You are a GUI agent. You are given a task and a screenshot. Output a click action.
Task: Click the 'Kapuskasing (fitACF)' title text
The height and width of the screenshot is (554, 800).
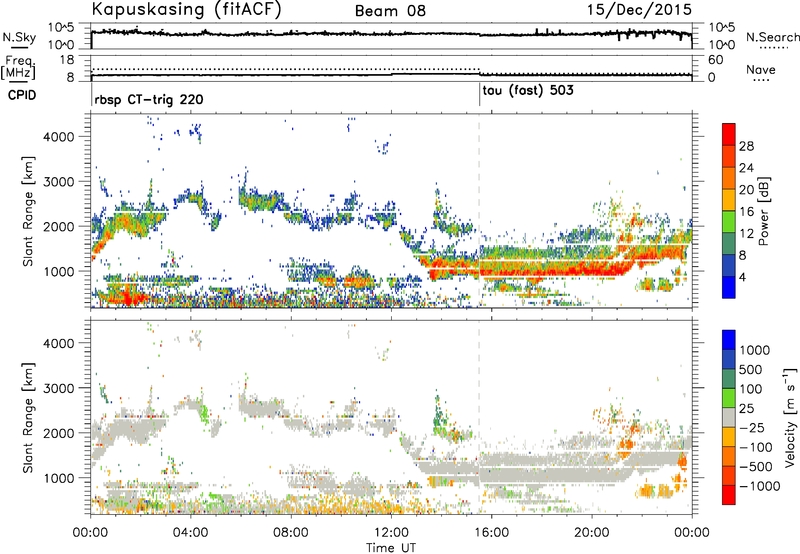pos(186,9)
